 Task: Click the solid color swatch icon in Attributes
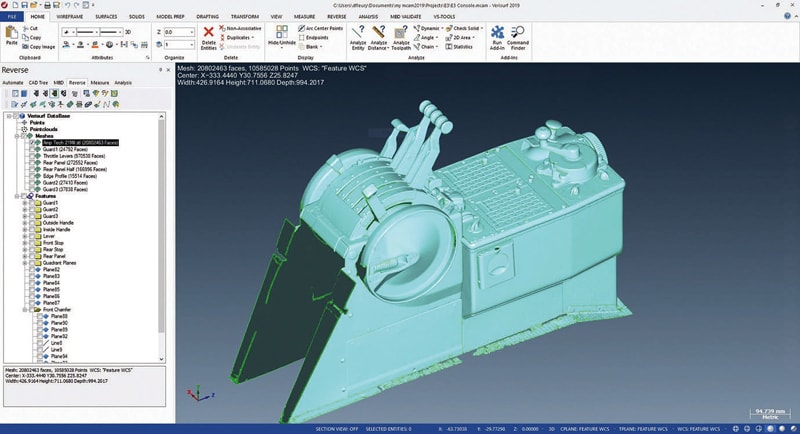[81, 45]
